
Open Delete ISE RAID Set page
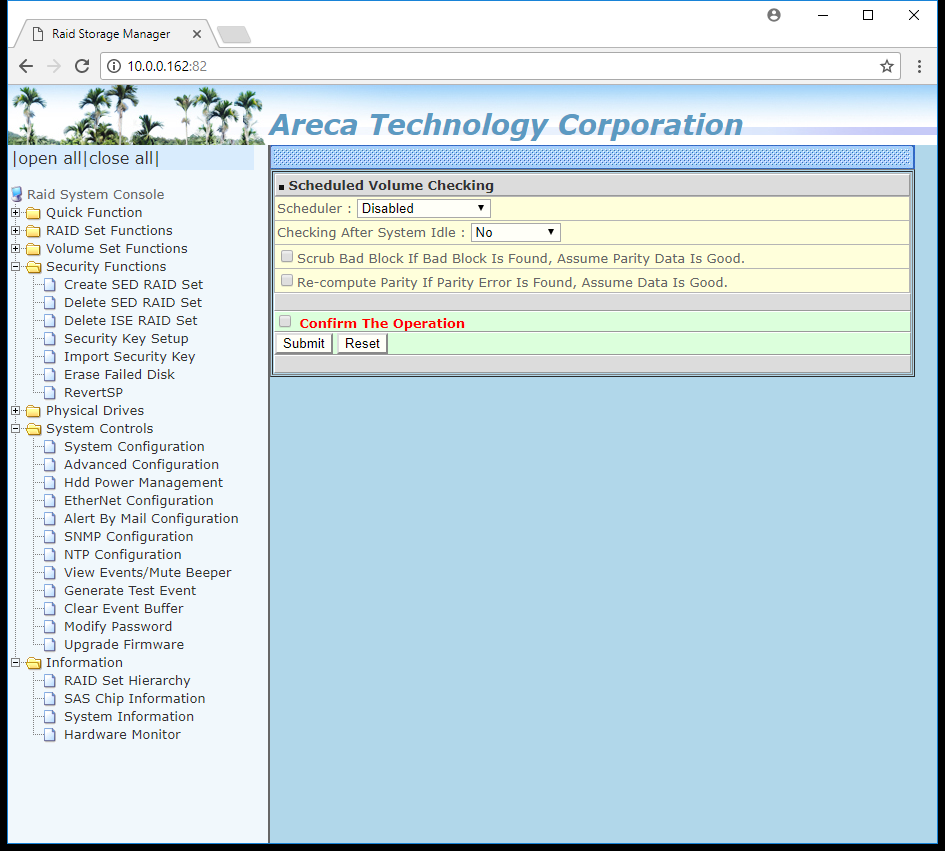click(x=130, y=321)
